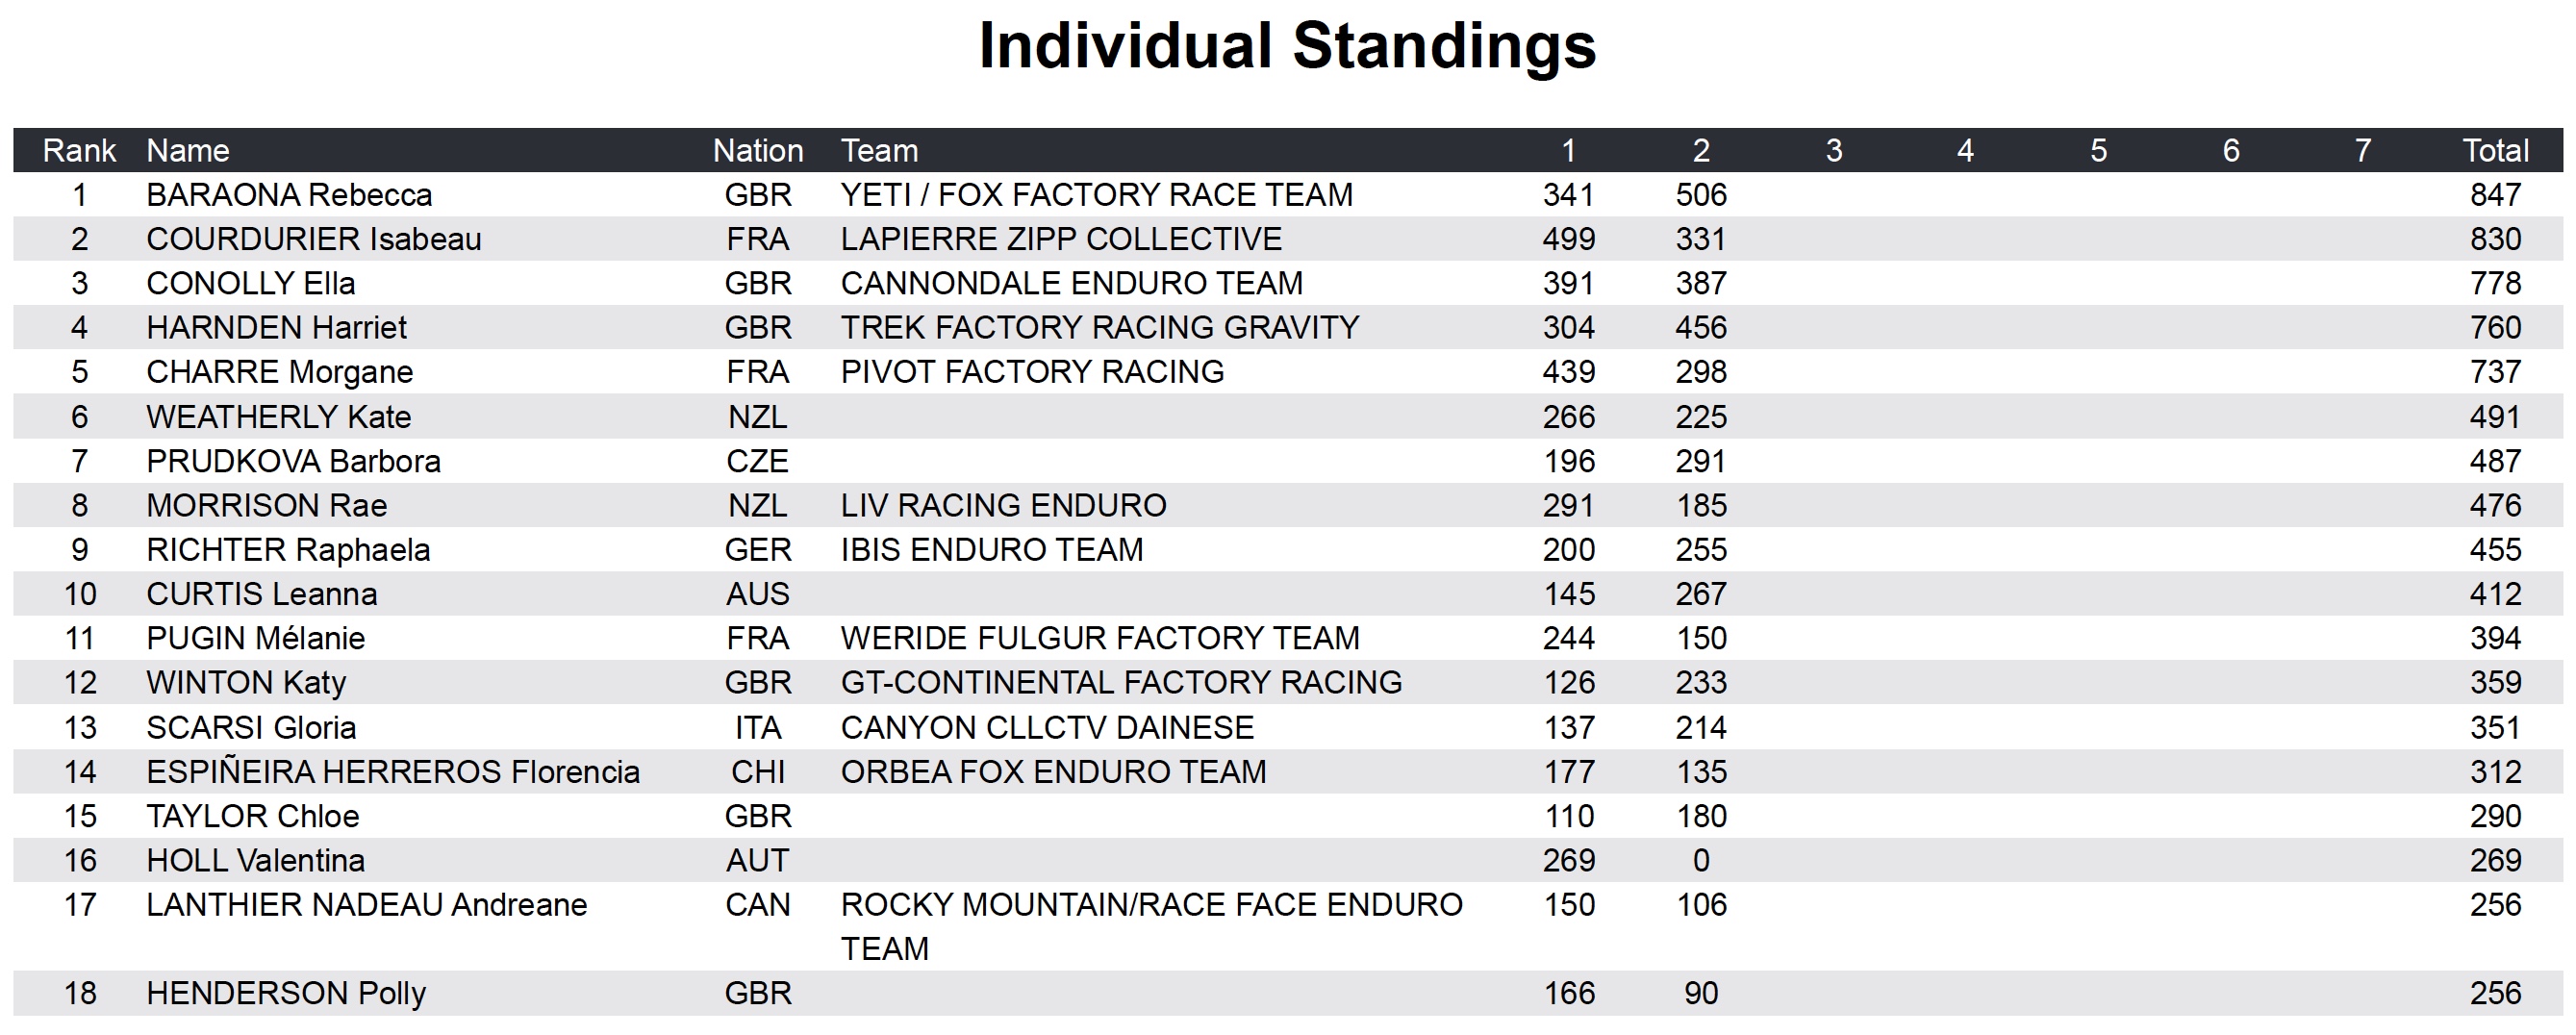
Task: Click the LIV RACING ENDURO team
Action: (1003, 505)
